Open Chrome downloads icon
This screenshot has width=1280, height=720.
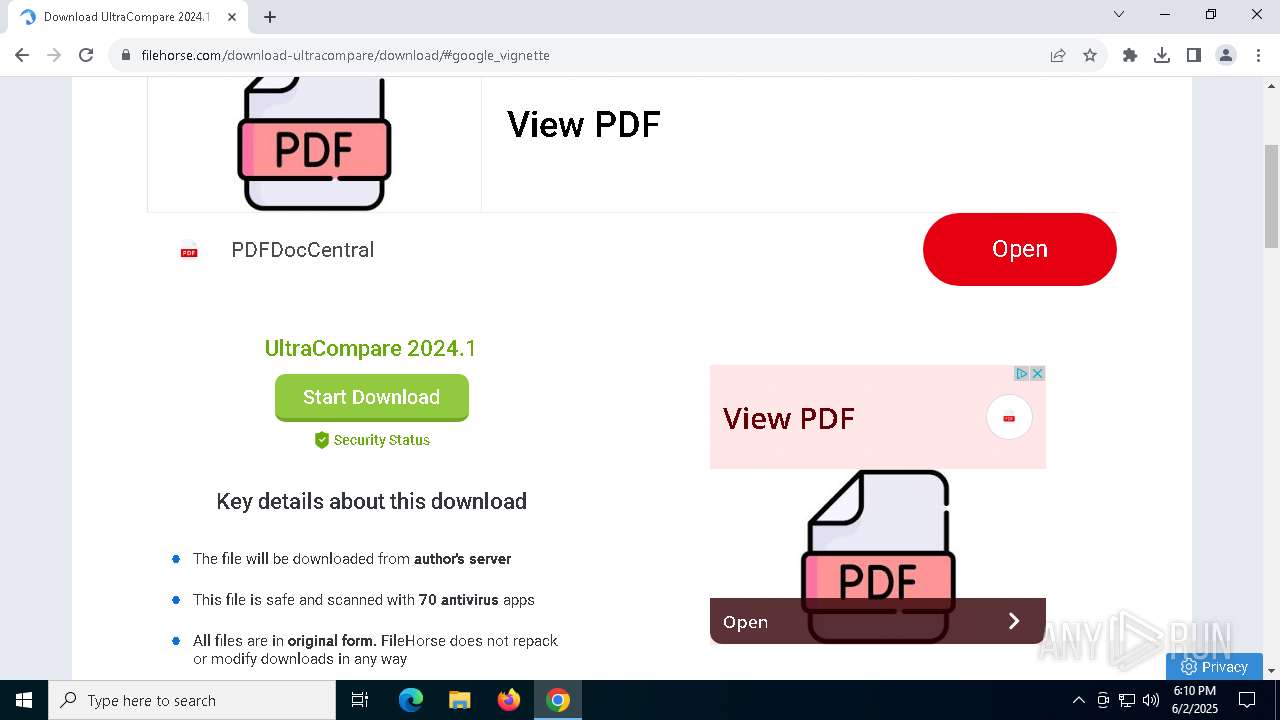[x=1162, y=55]
